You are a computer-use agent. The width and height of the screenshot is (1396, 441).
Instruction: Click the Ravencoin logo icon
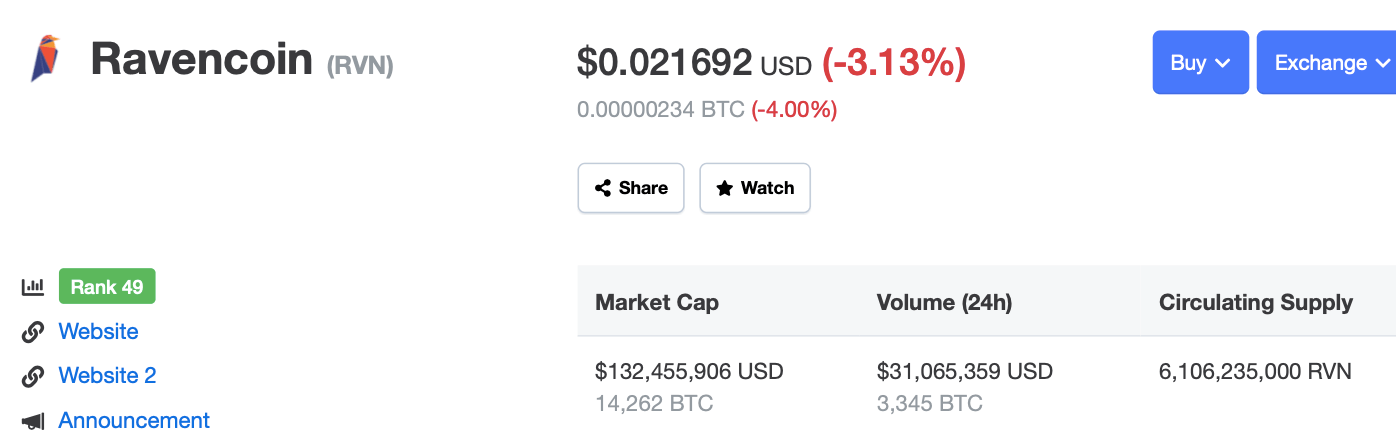(45, 58)
